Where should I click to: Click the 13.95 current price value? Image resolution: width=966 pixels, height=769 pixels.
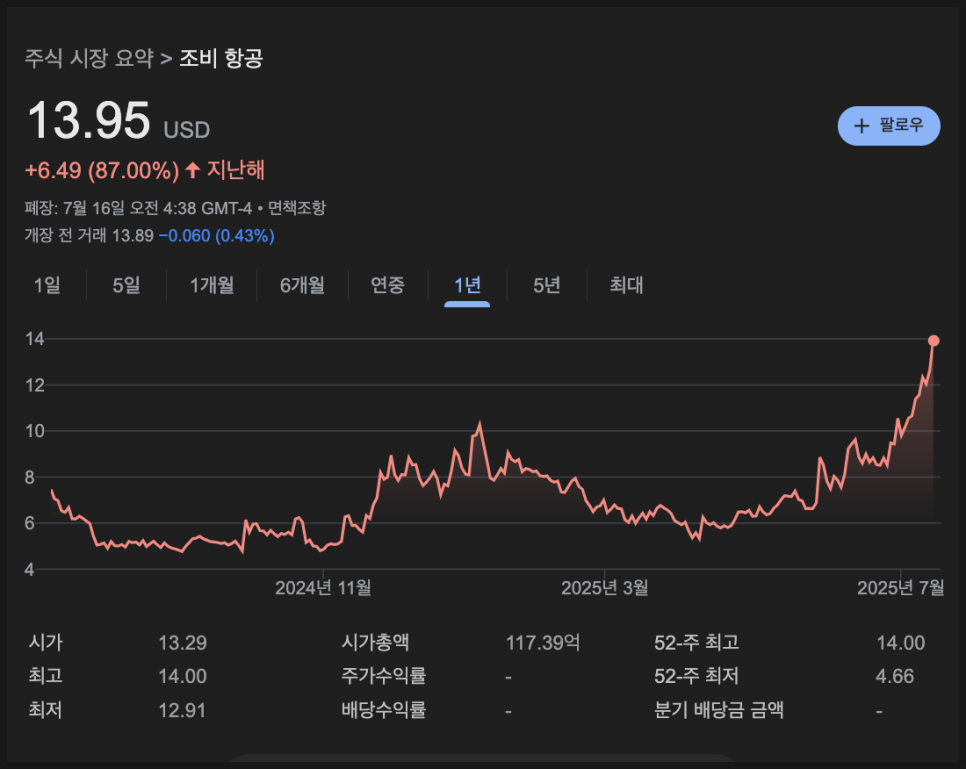point(89,120)
